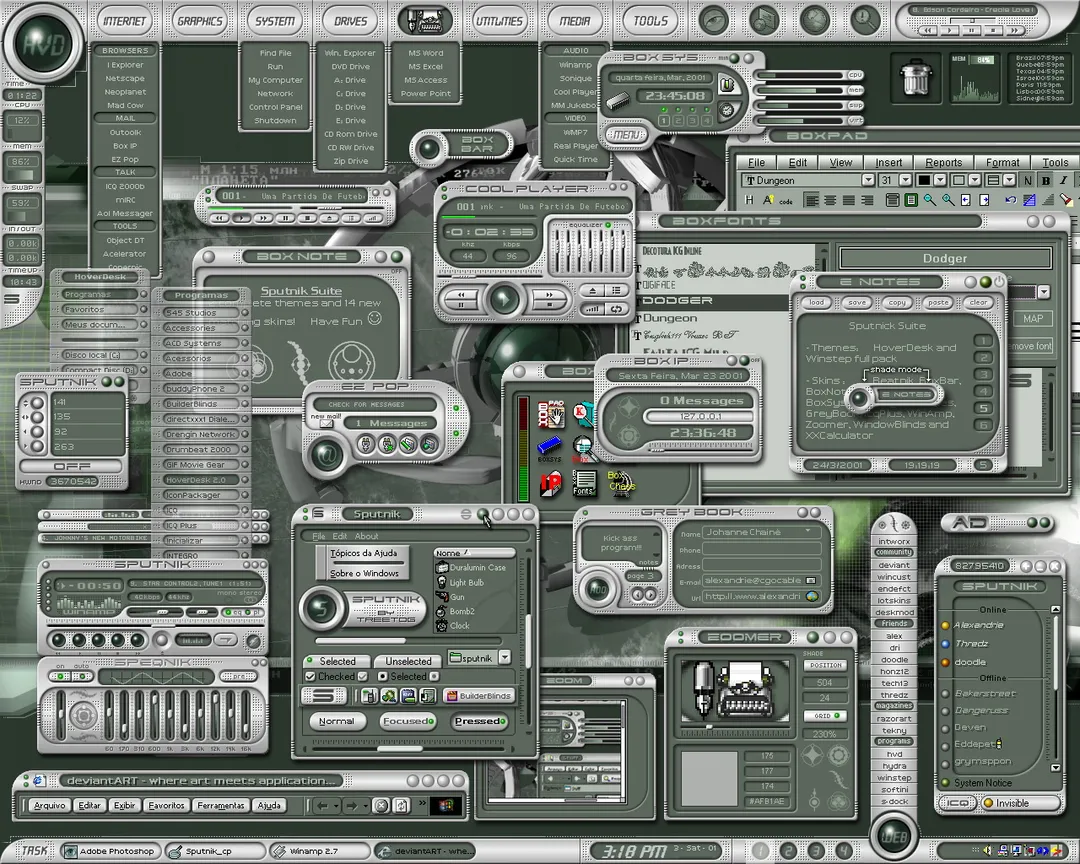The width and height of the screenshot is (1080, 864).
Task: Click the IP red icon in Box window
Action: click(x=550, y=482)
